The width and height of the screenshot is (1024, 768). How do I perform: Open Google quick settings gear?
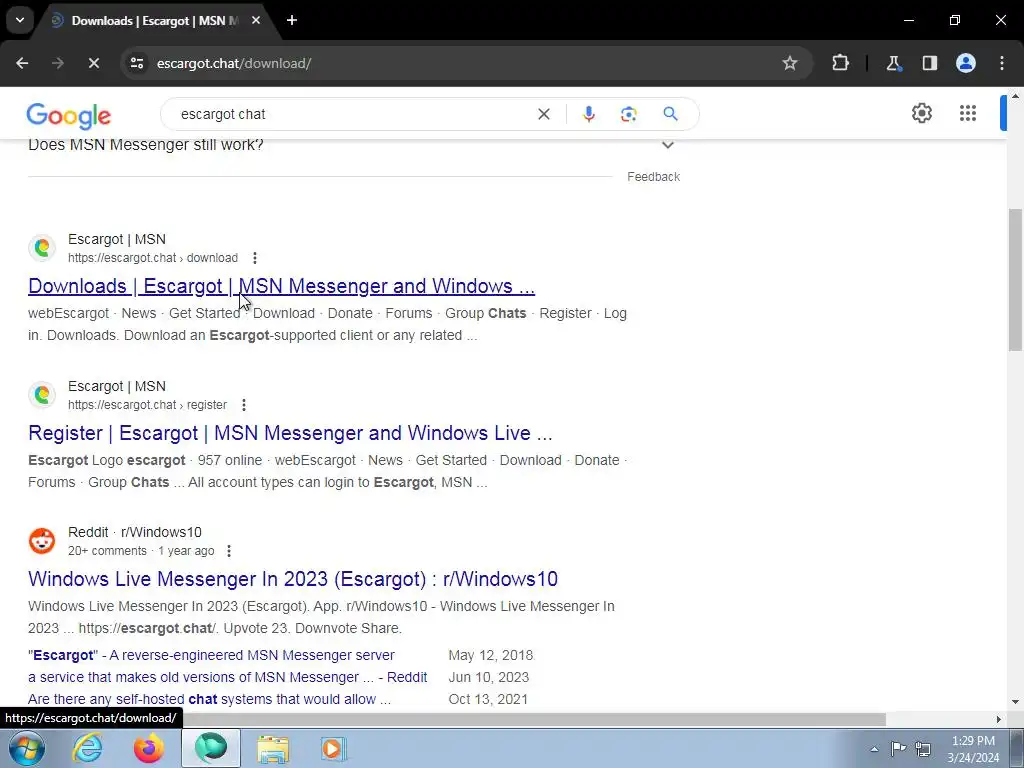(921, 113)
